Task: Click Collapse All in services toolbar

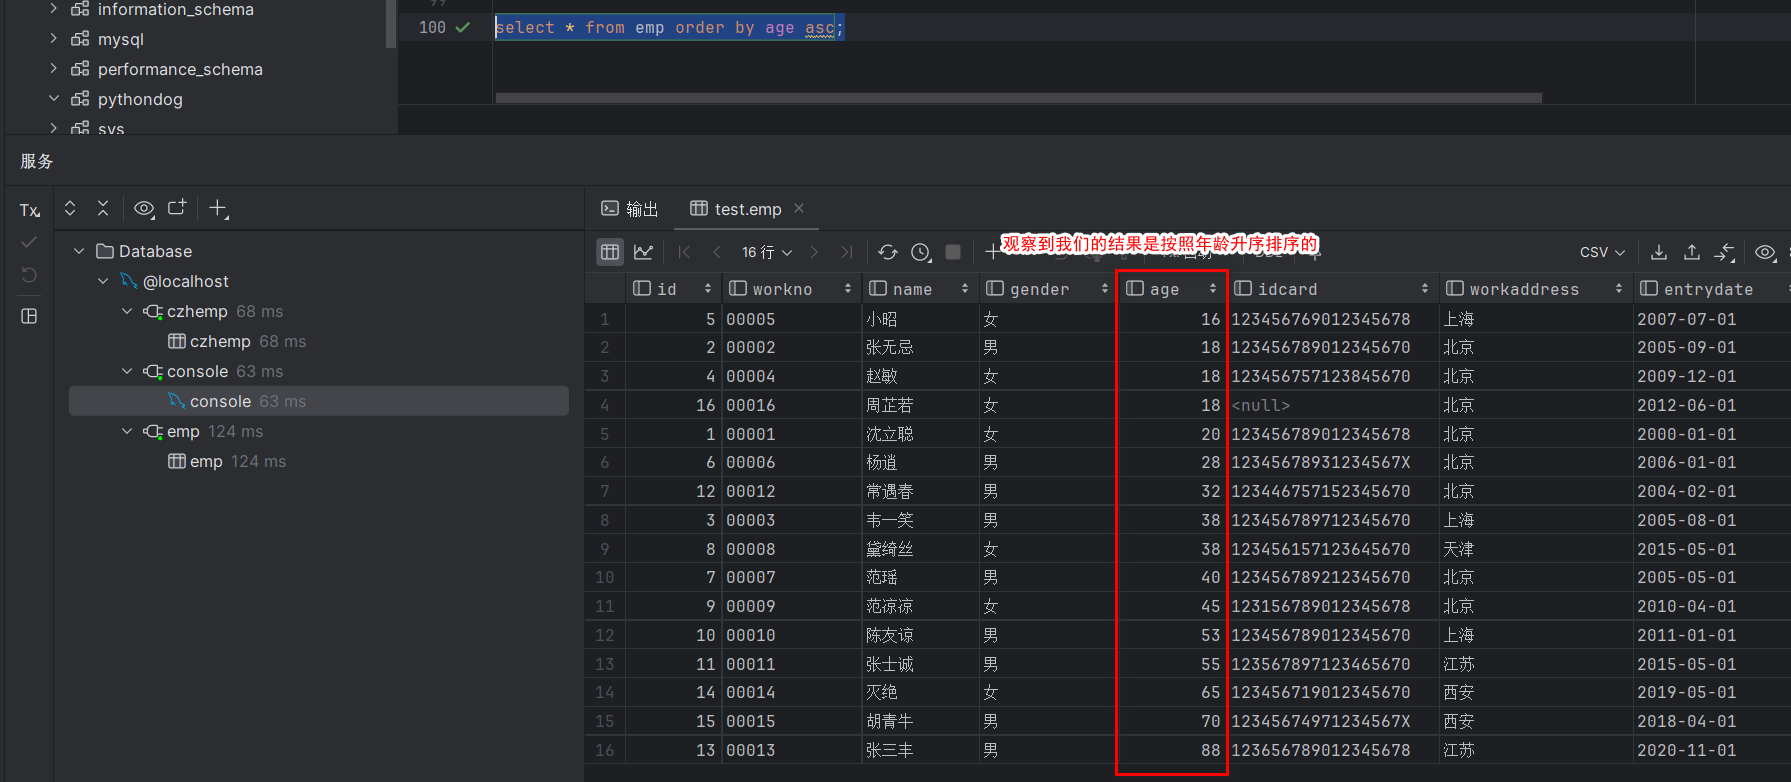Action: point(103,208)
